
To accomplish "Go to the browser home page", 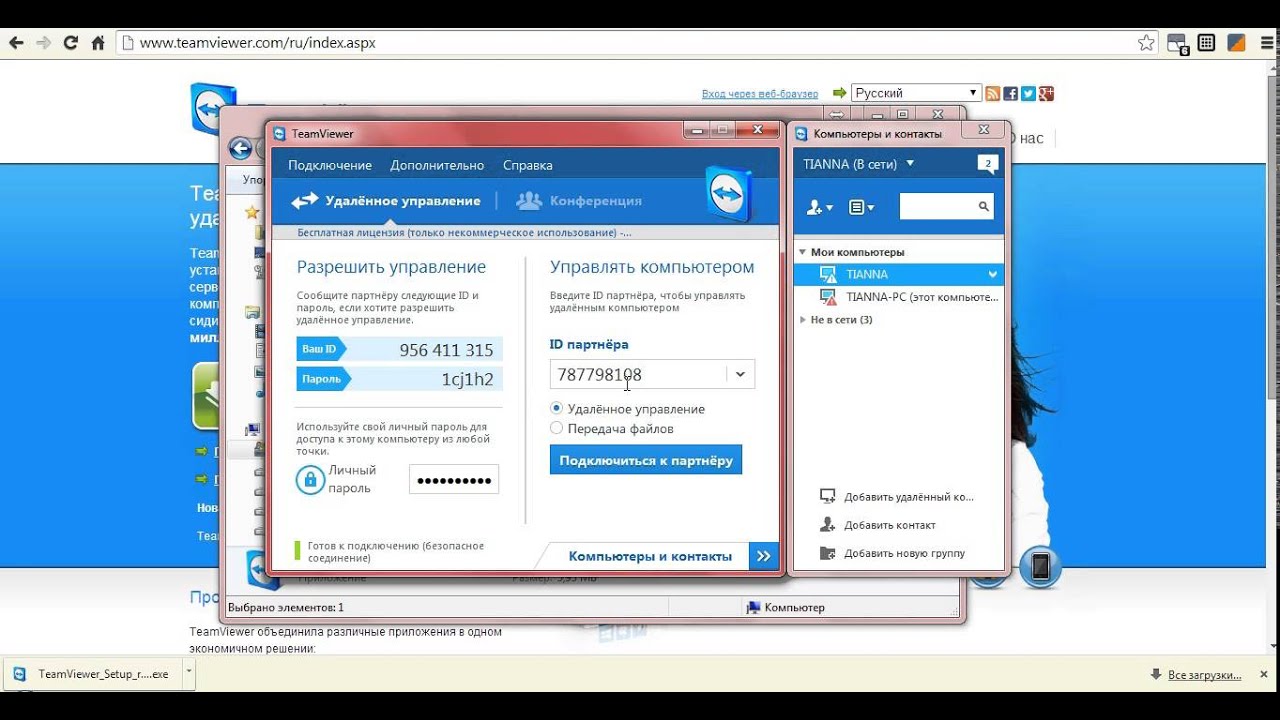I will [98, 43].
